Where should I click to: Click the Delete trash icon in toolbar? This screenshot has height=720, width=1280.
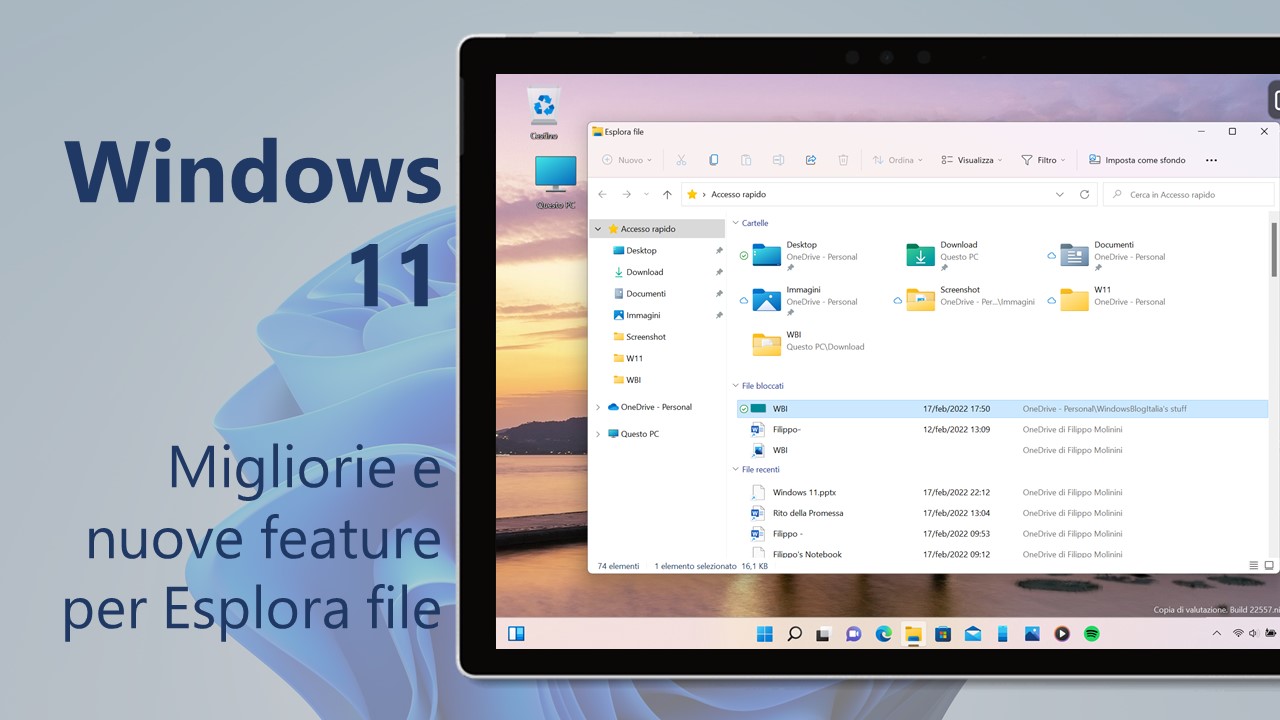[843, 160]
